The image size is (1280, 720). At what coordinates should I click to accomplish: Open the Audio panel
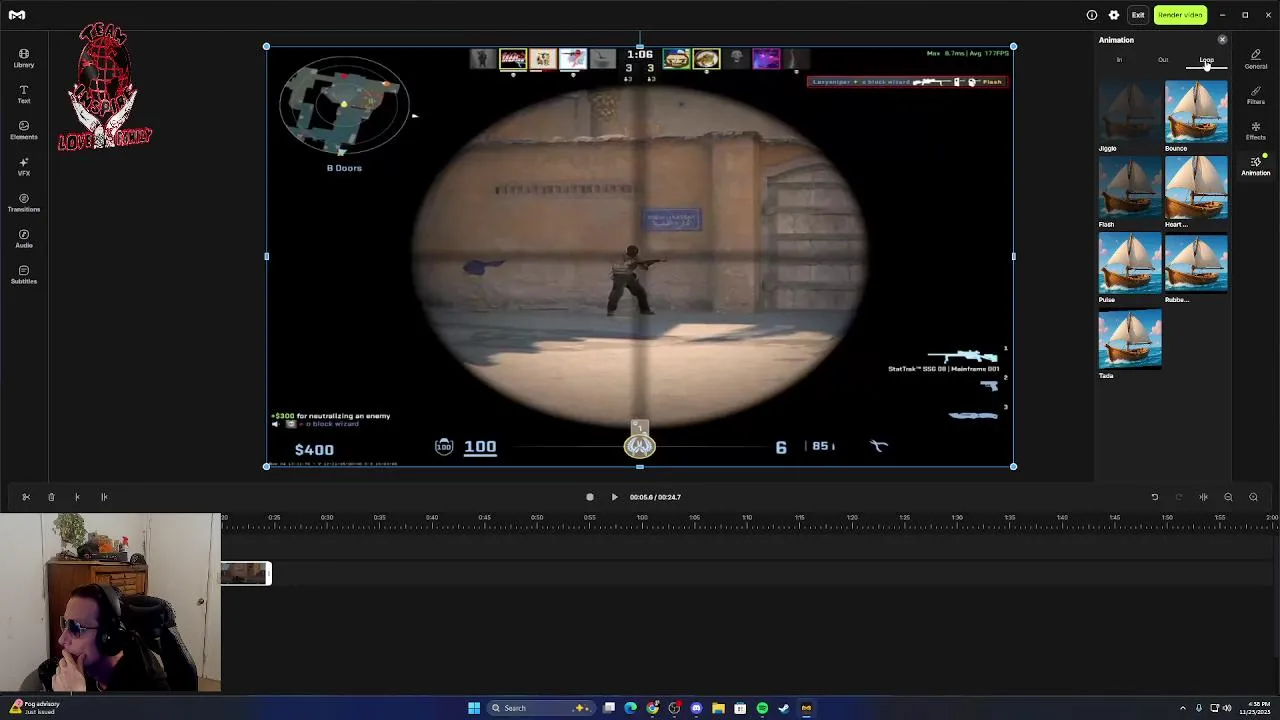coord(24,238)
